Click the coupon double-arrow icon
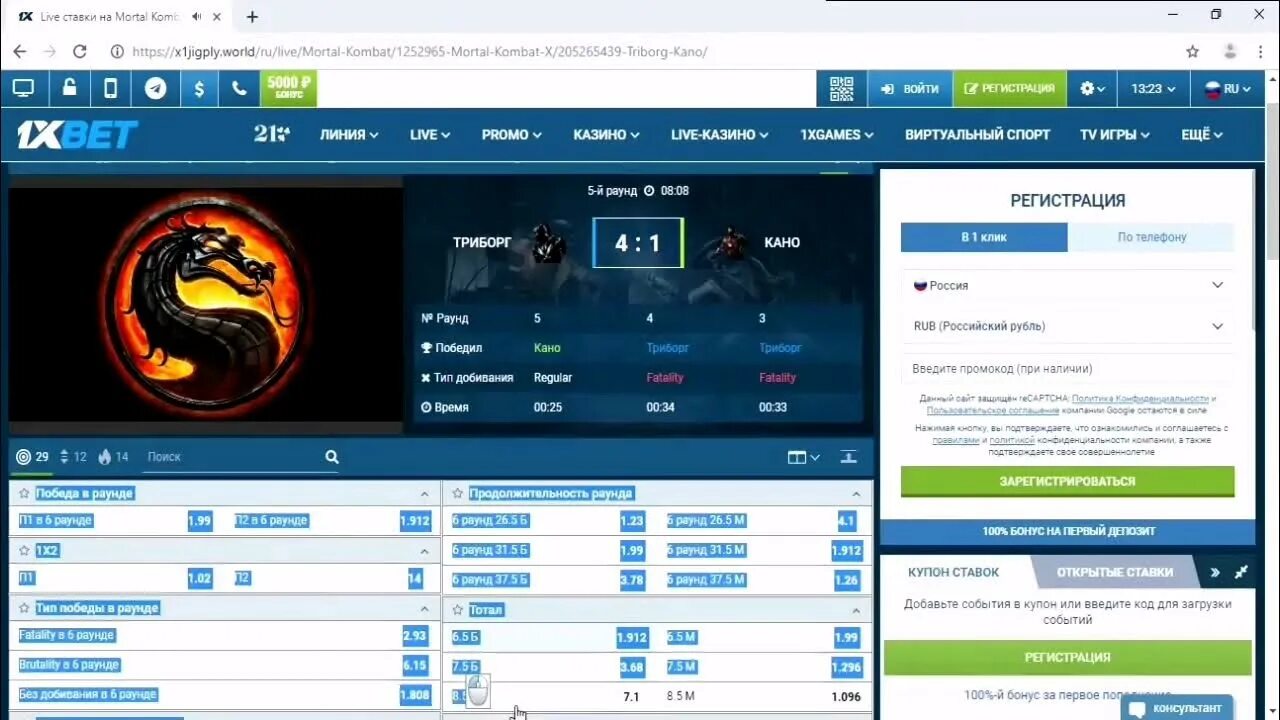 click(x=1215, y=572)
